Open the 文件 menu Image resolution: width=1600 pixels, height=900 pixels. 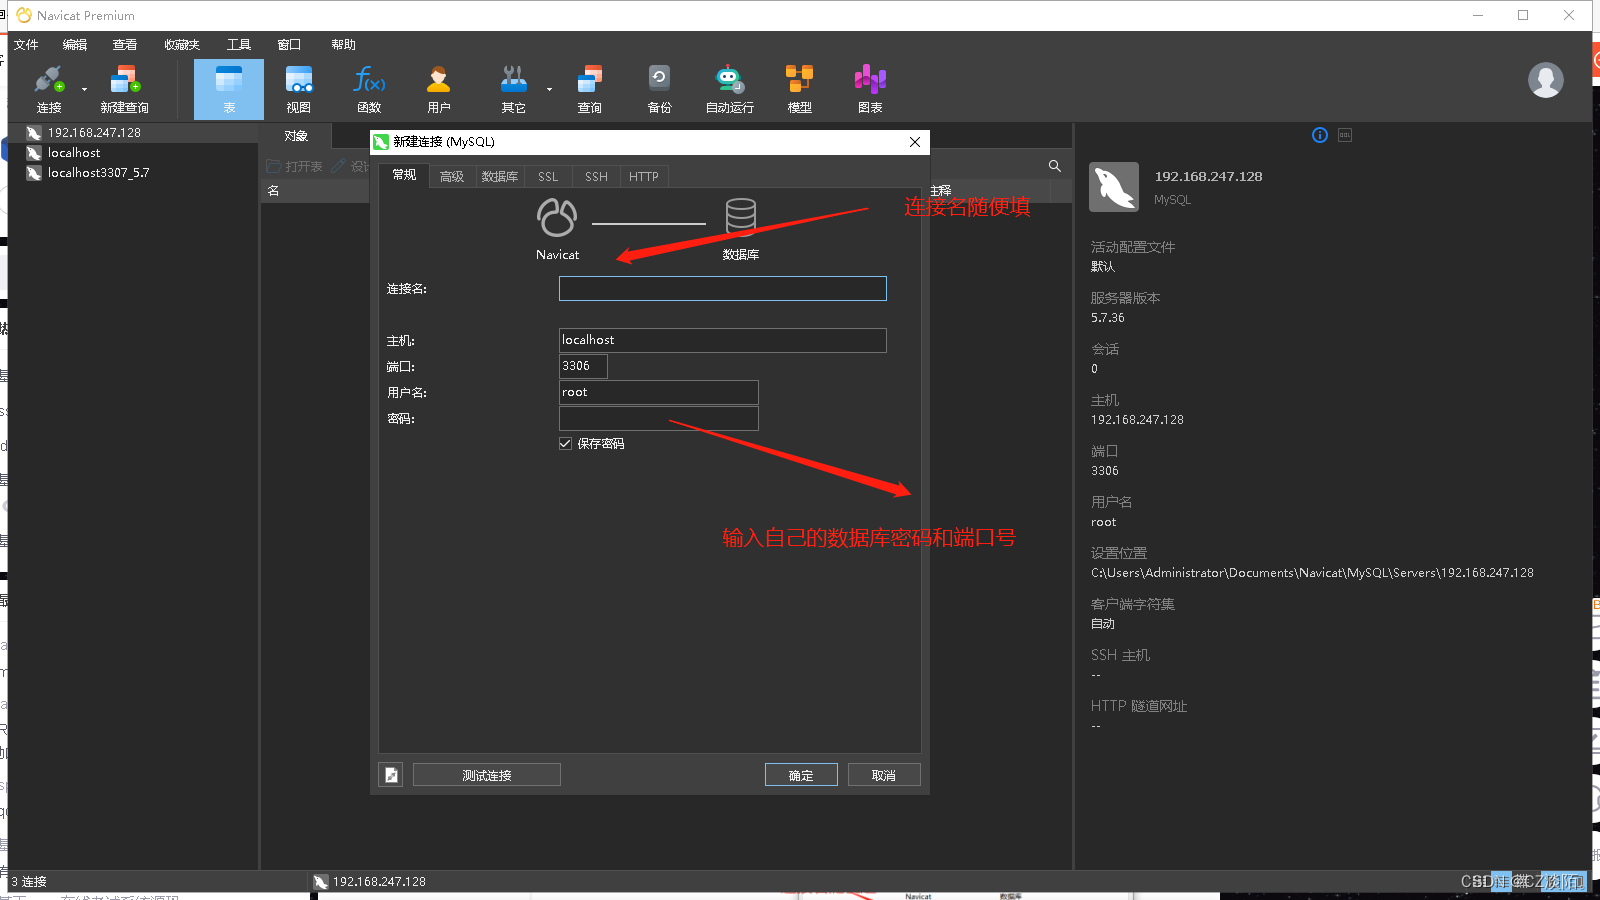(x=26, y=45)
